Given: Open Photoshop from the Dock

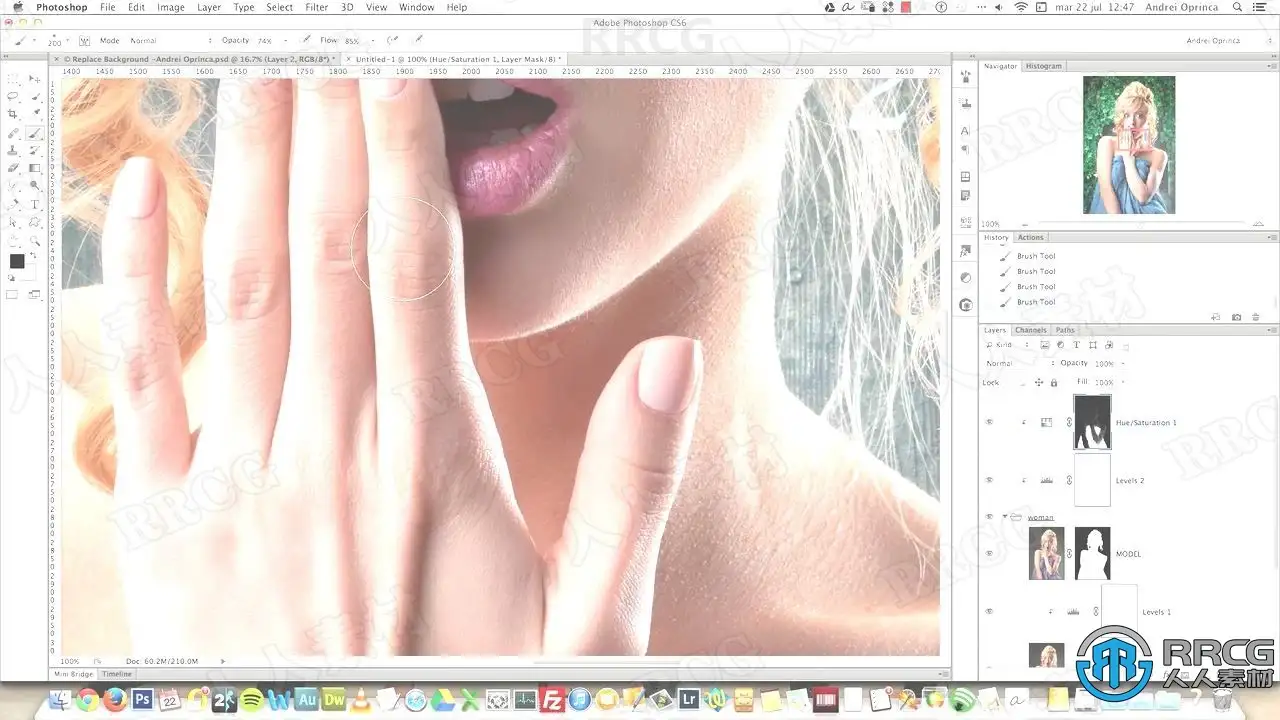Looking at the screenshot, I should click(x=142, y=699).
